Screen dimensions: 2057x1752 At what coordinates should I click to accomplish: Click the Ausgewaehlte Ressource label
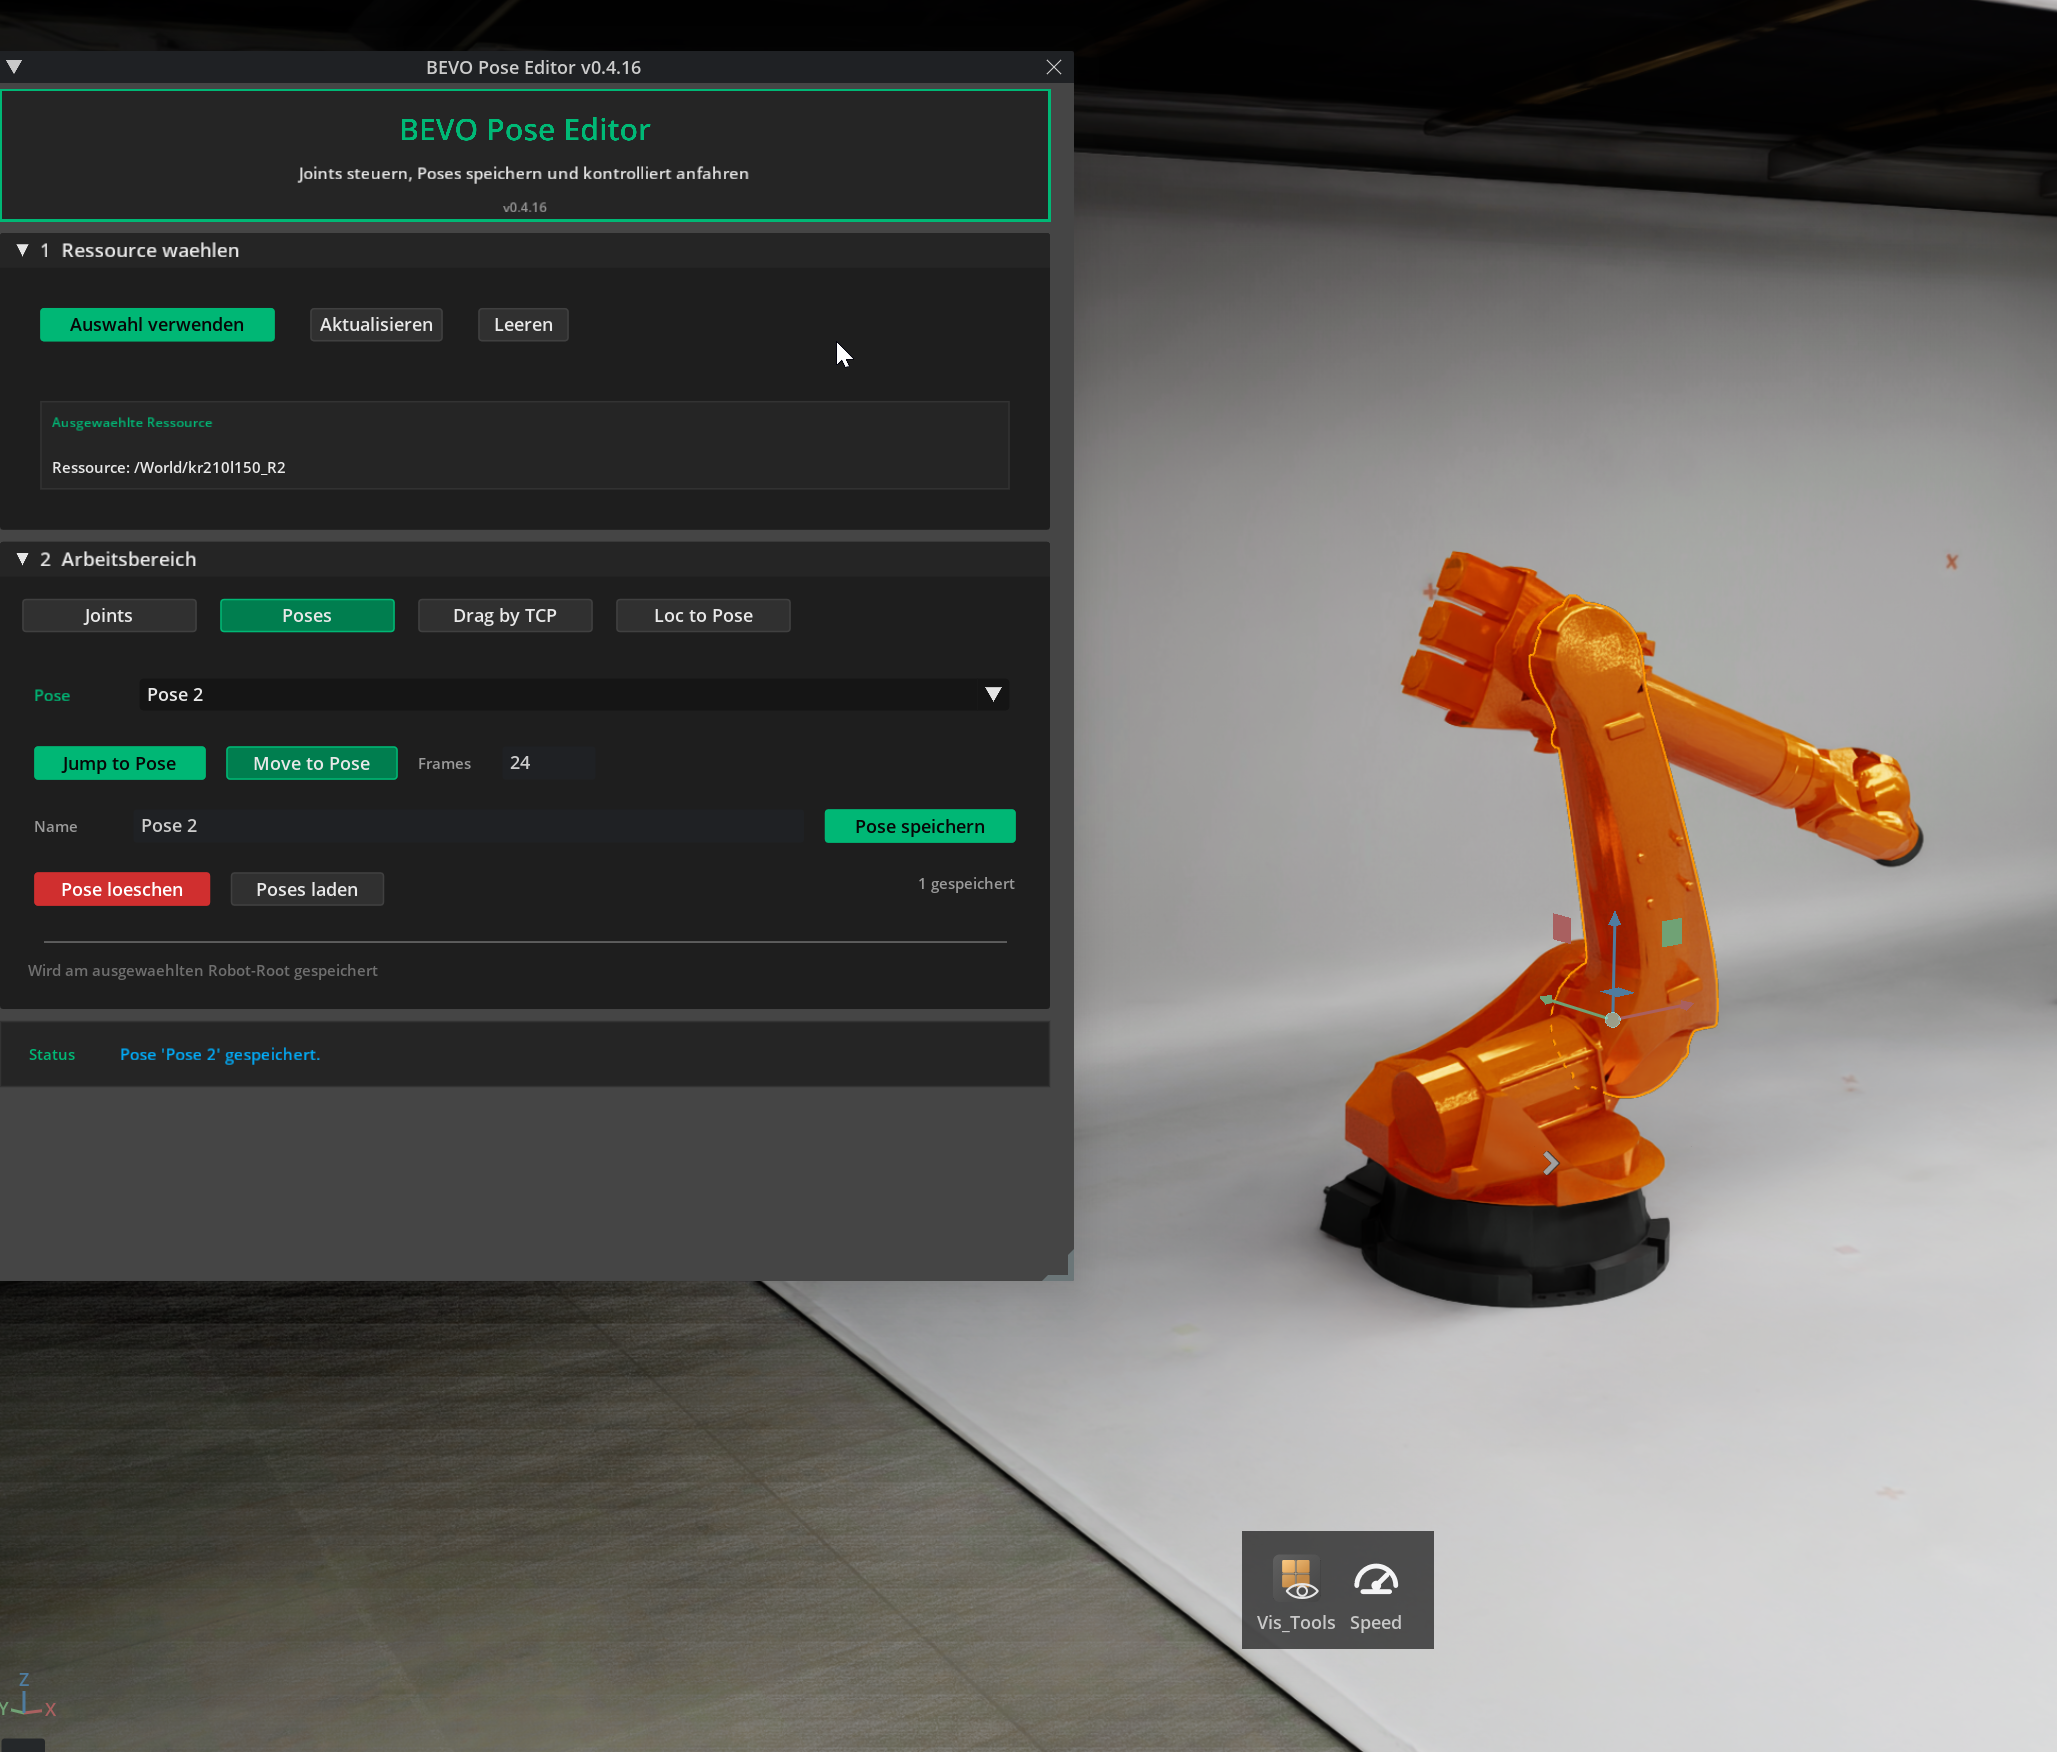[132, 422]
